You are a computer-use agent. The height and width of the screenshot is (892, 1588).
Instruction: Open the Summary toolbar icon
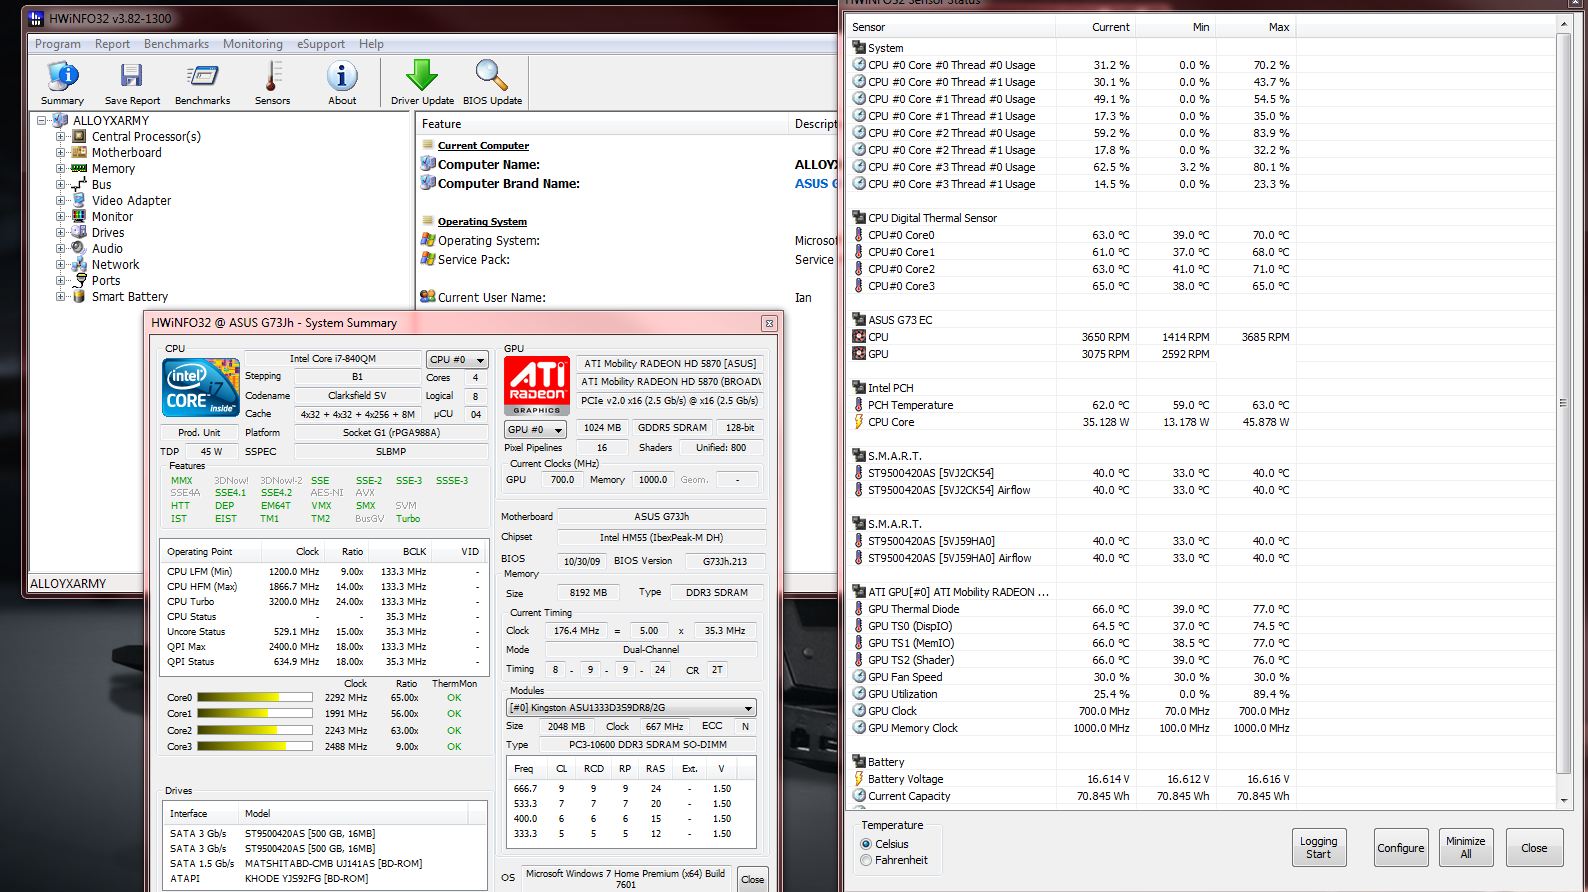(x=62, y=82)
